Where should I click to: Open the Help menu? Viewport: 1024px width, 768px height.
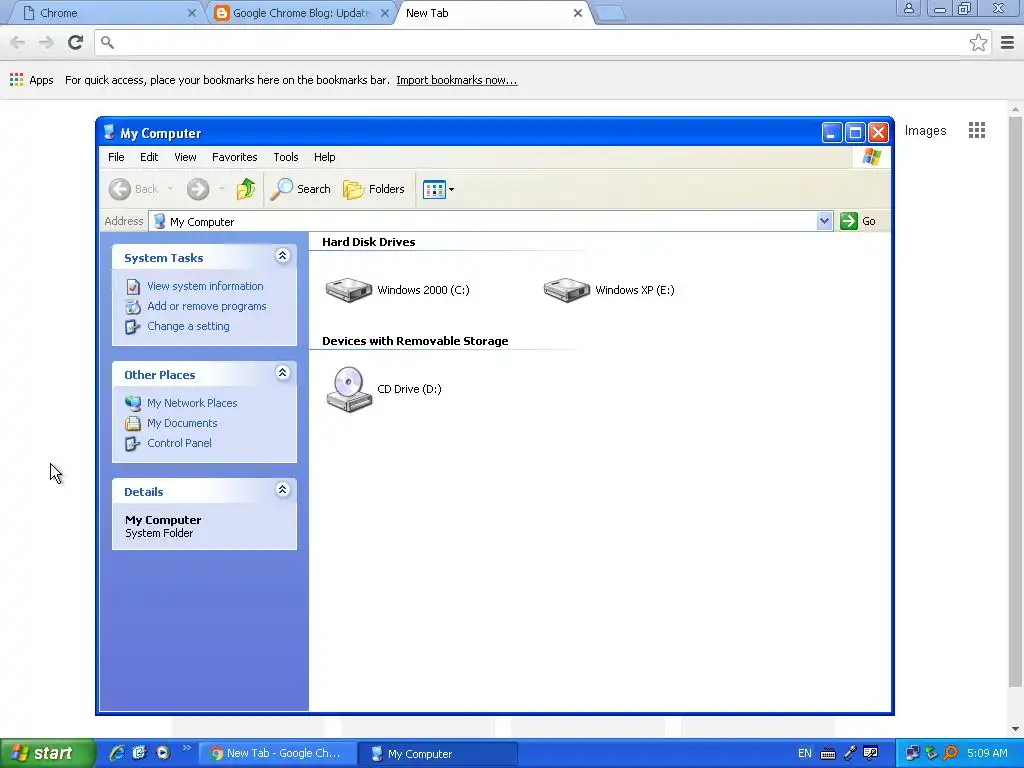point(325,157)
